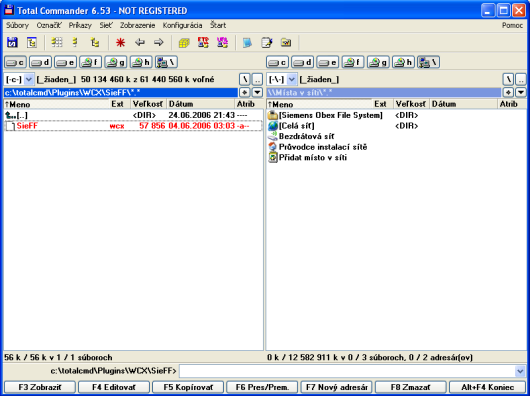
Task: Select drive h in right panel drive bar
Action: pyautogui.click(x=403, y=62)
